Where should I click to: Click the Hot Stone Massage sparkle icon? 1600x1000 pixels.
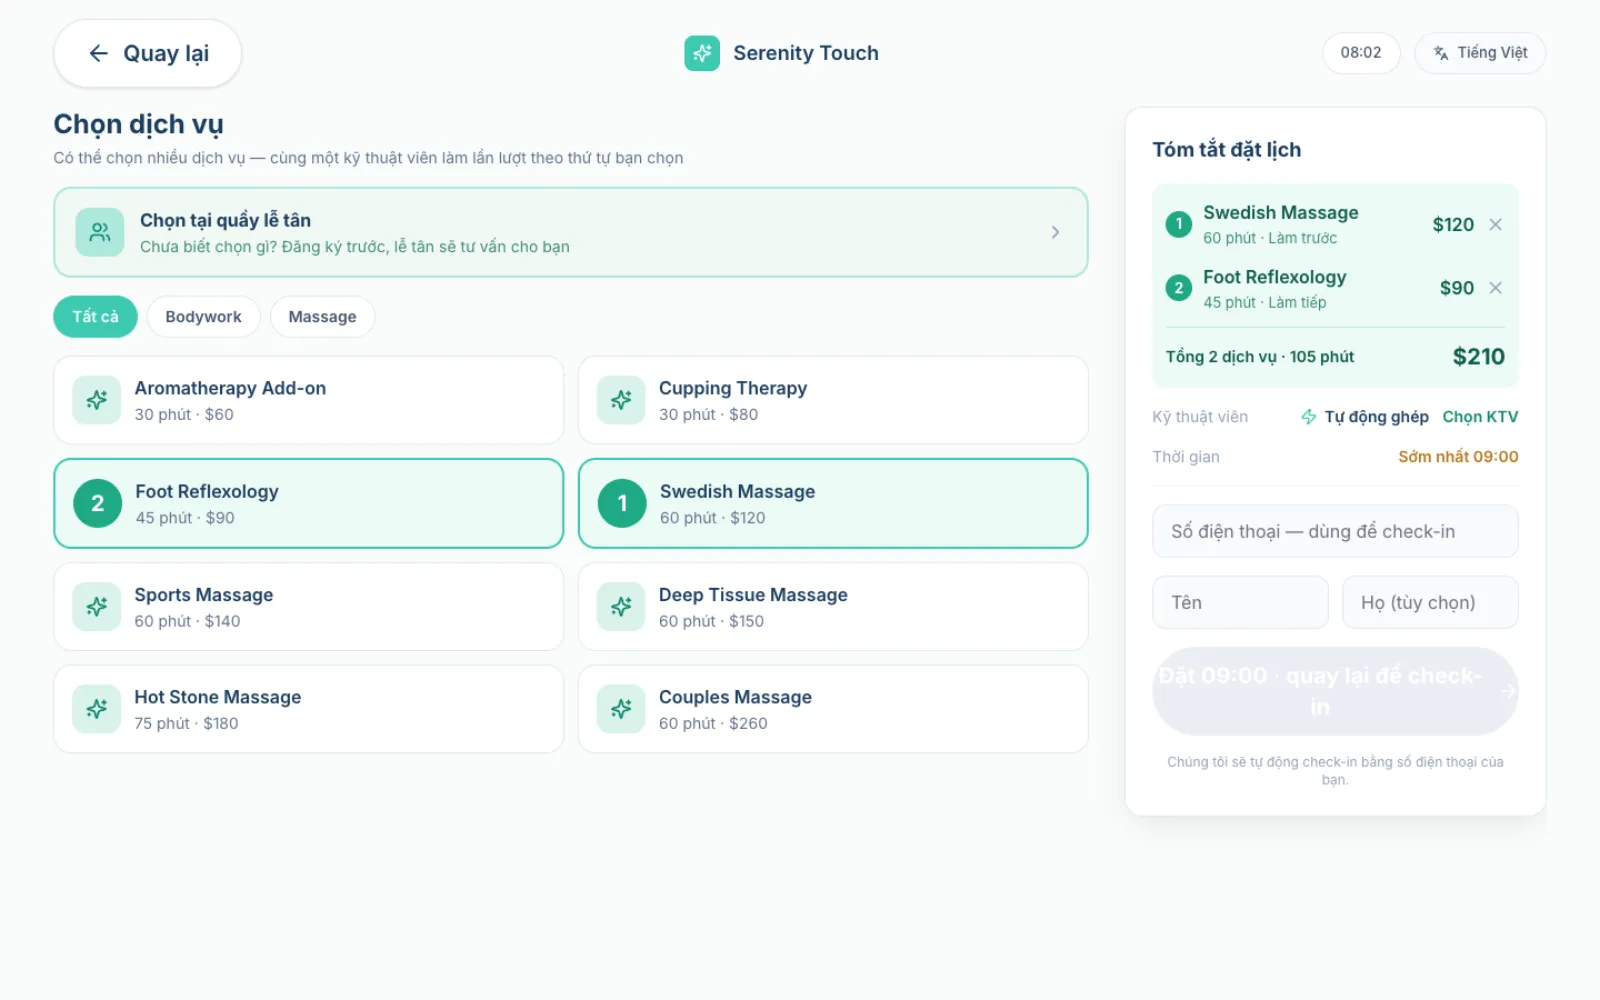pyautogui.click(x=97, y=709)
